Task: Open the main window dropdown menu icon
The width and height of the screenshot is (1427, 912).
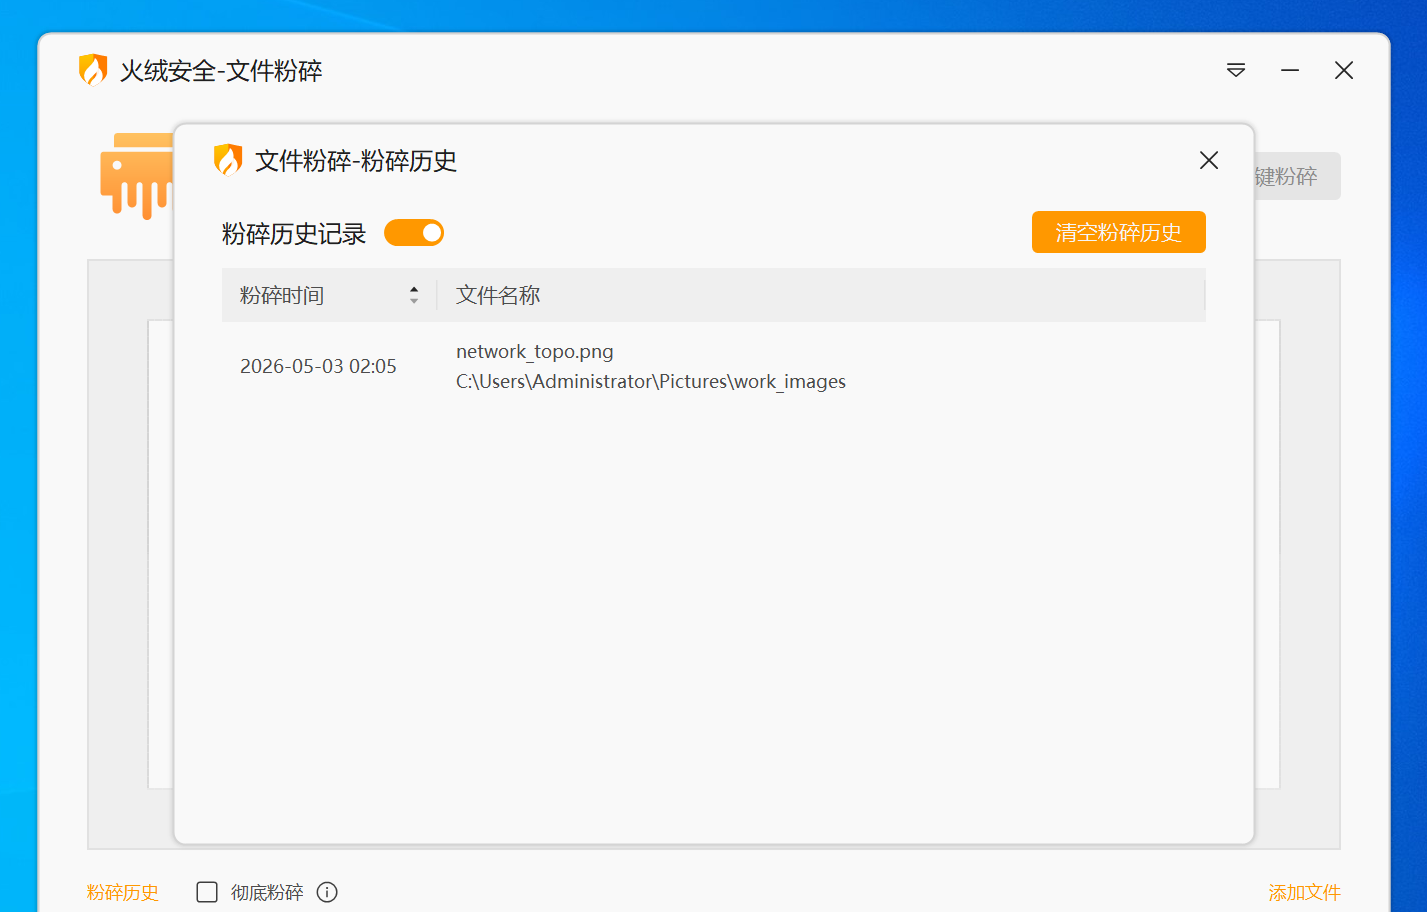Action: [1236, 70]
